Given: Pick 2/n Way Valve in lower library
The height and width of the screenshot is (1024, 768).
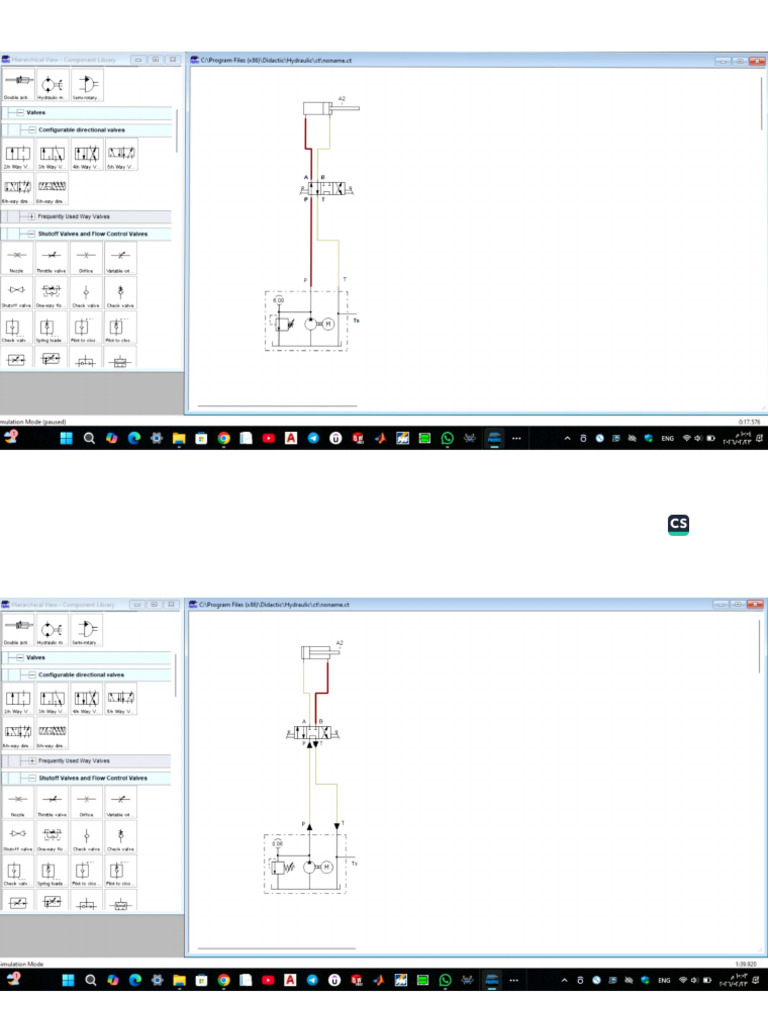Looking at the screenshot, I should click(x=18, y=699).
